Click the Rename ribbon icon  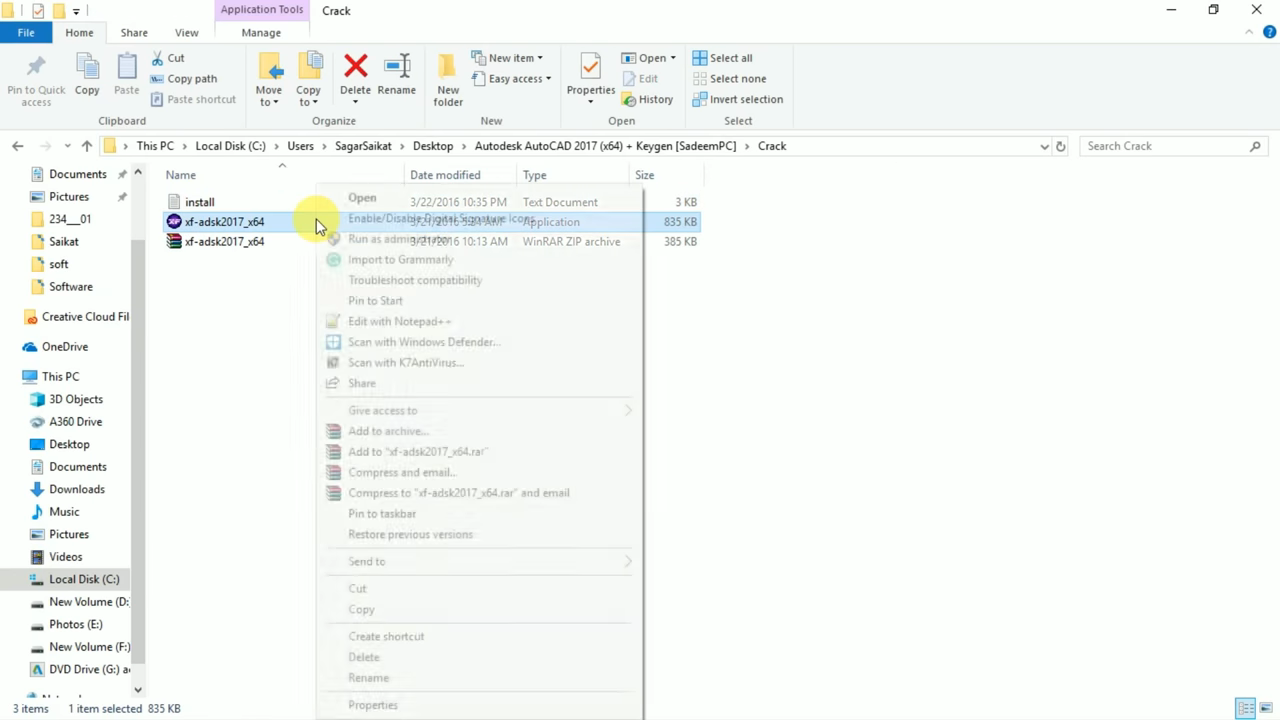[397, 66]
